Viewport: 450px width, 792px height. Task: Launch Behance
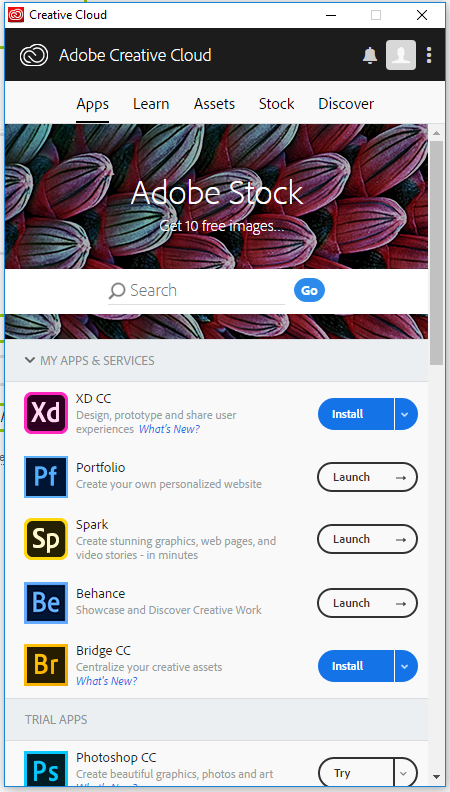click(367, 603)
